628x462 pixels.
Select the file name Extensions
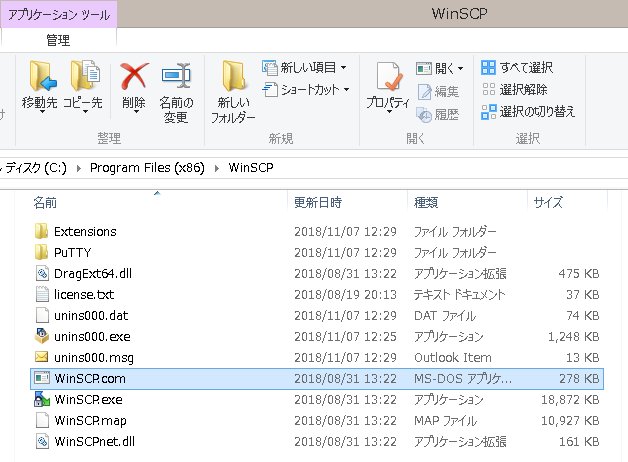[85, 232]
